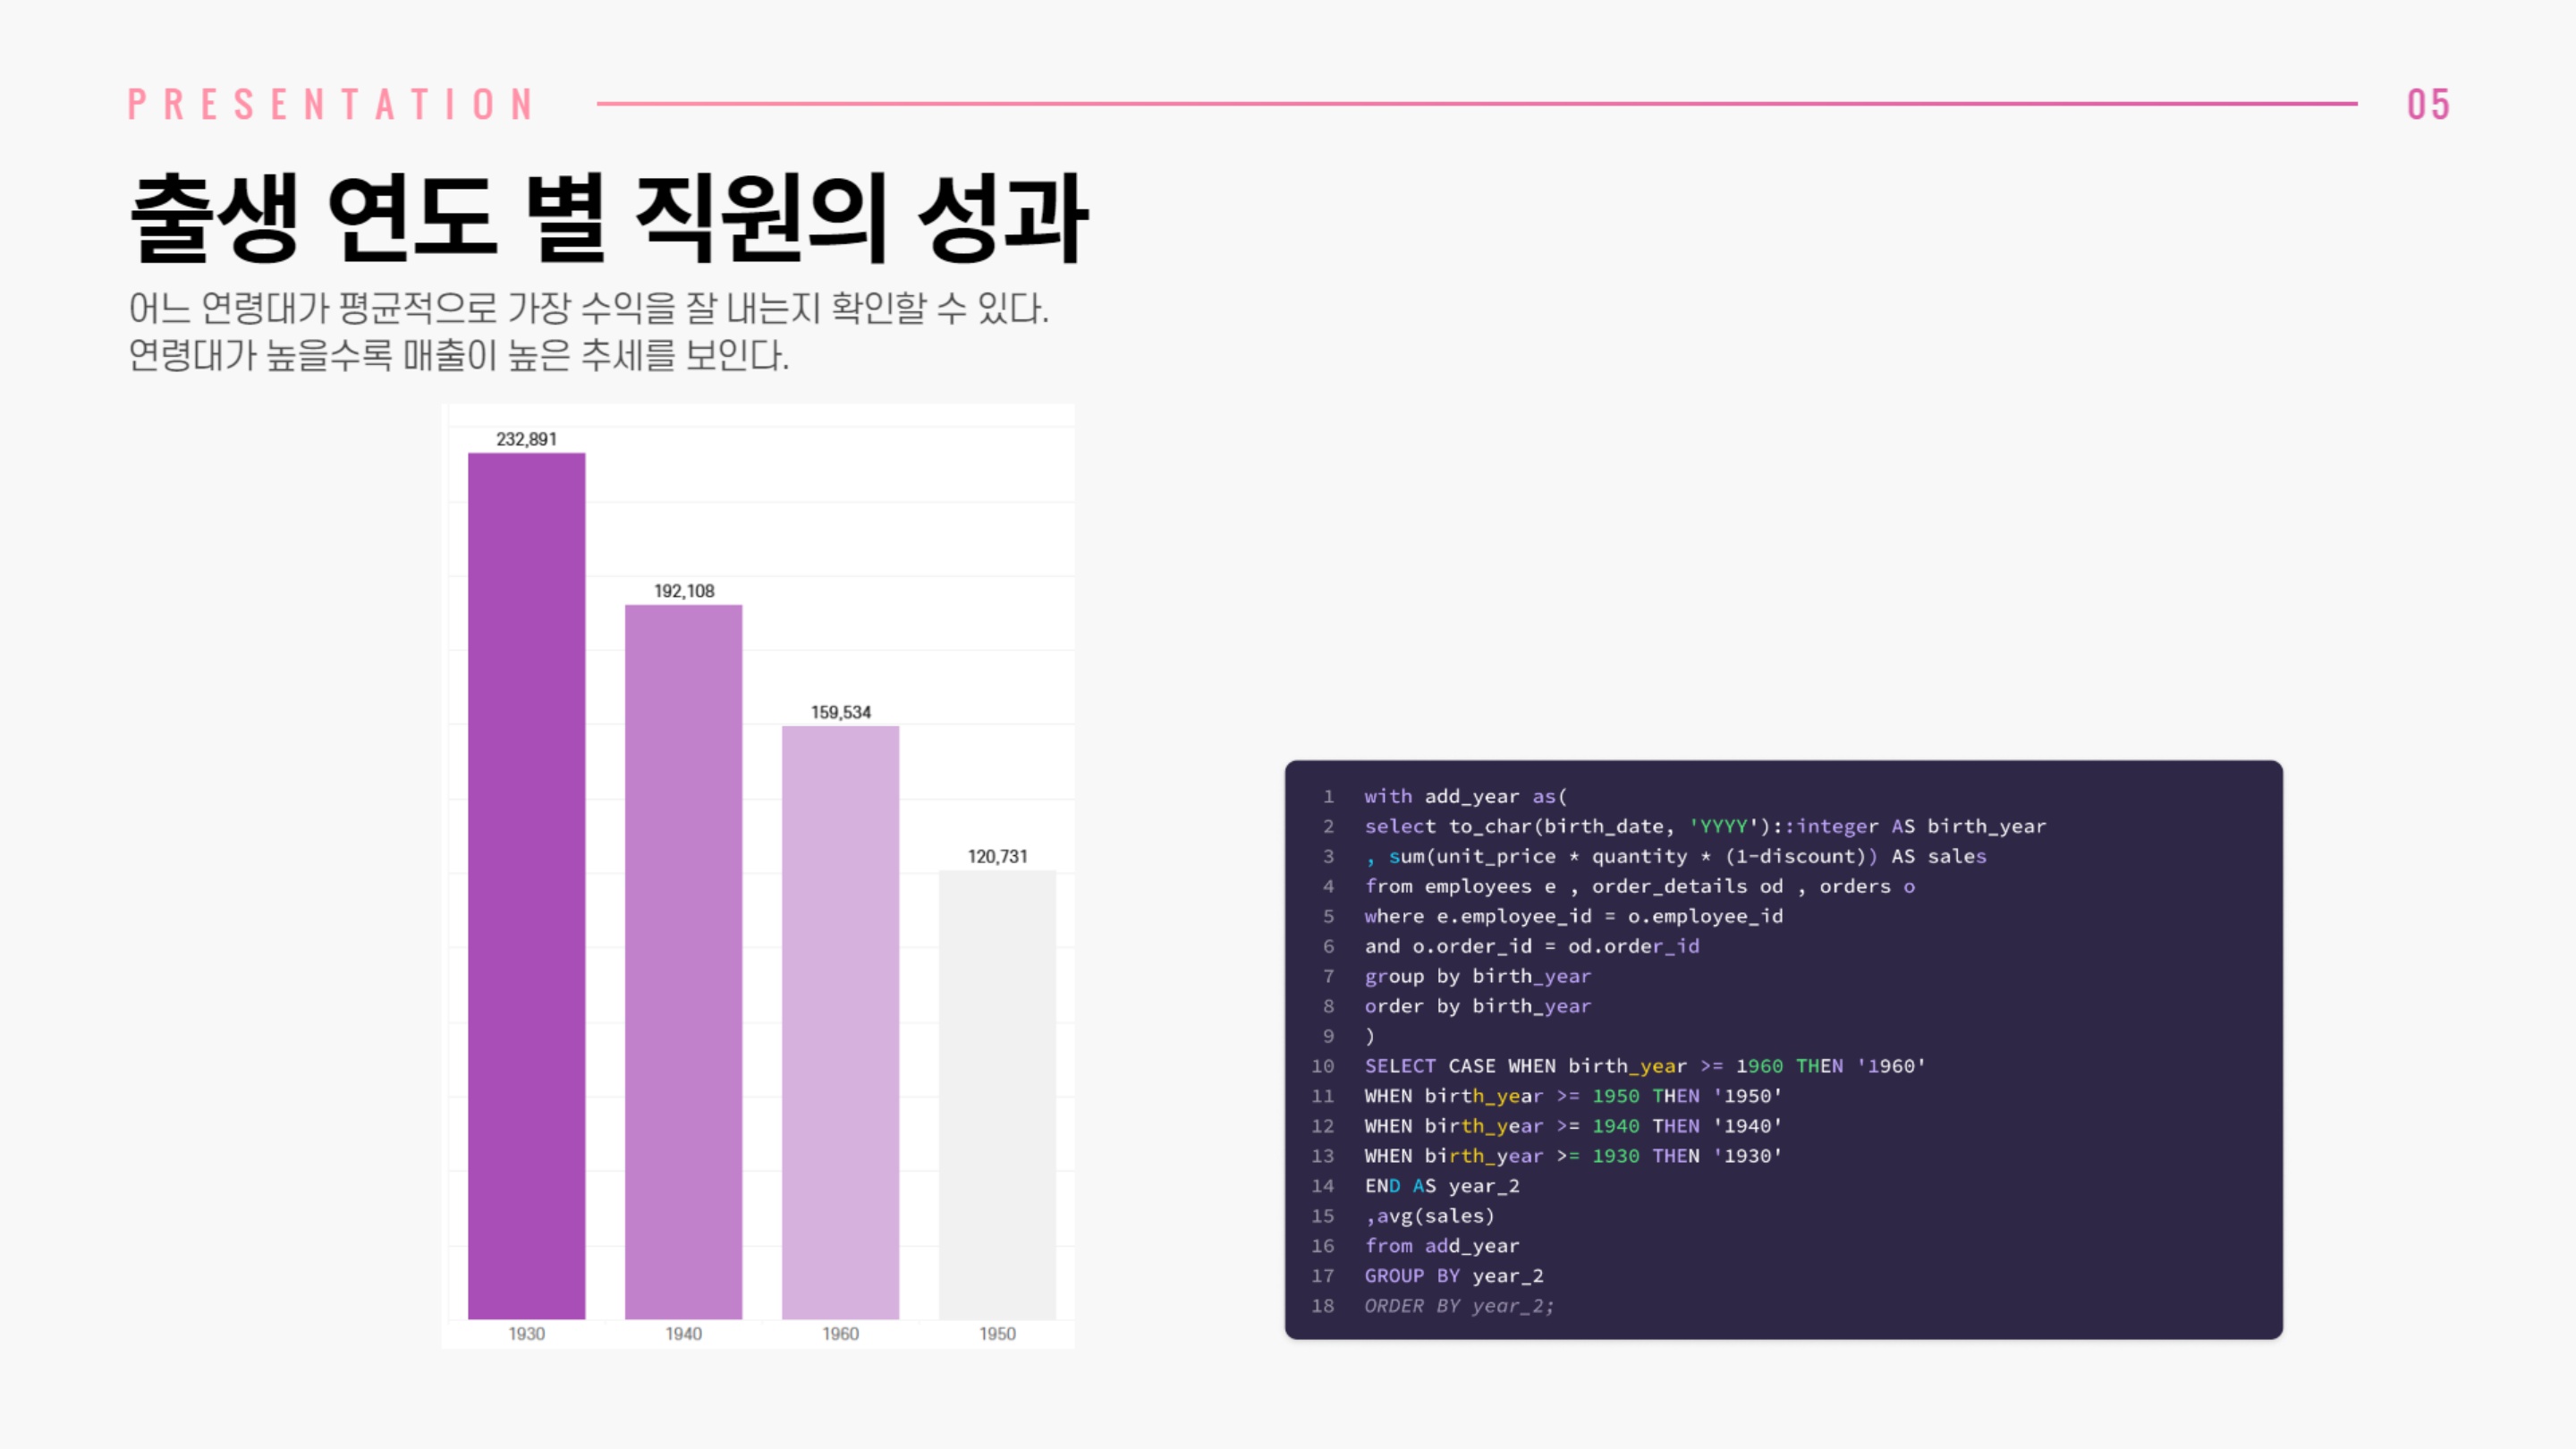Click the ',avg(sales)' code line
Image resolution: width=2576 pixels, height=1449 pixels.
(1429, 1216)
